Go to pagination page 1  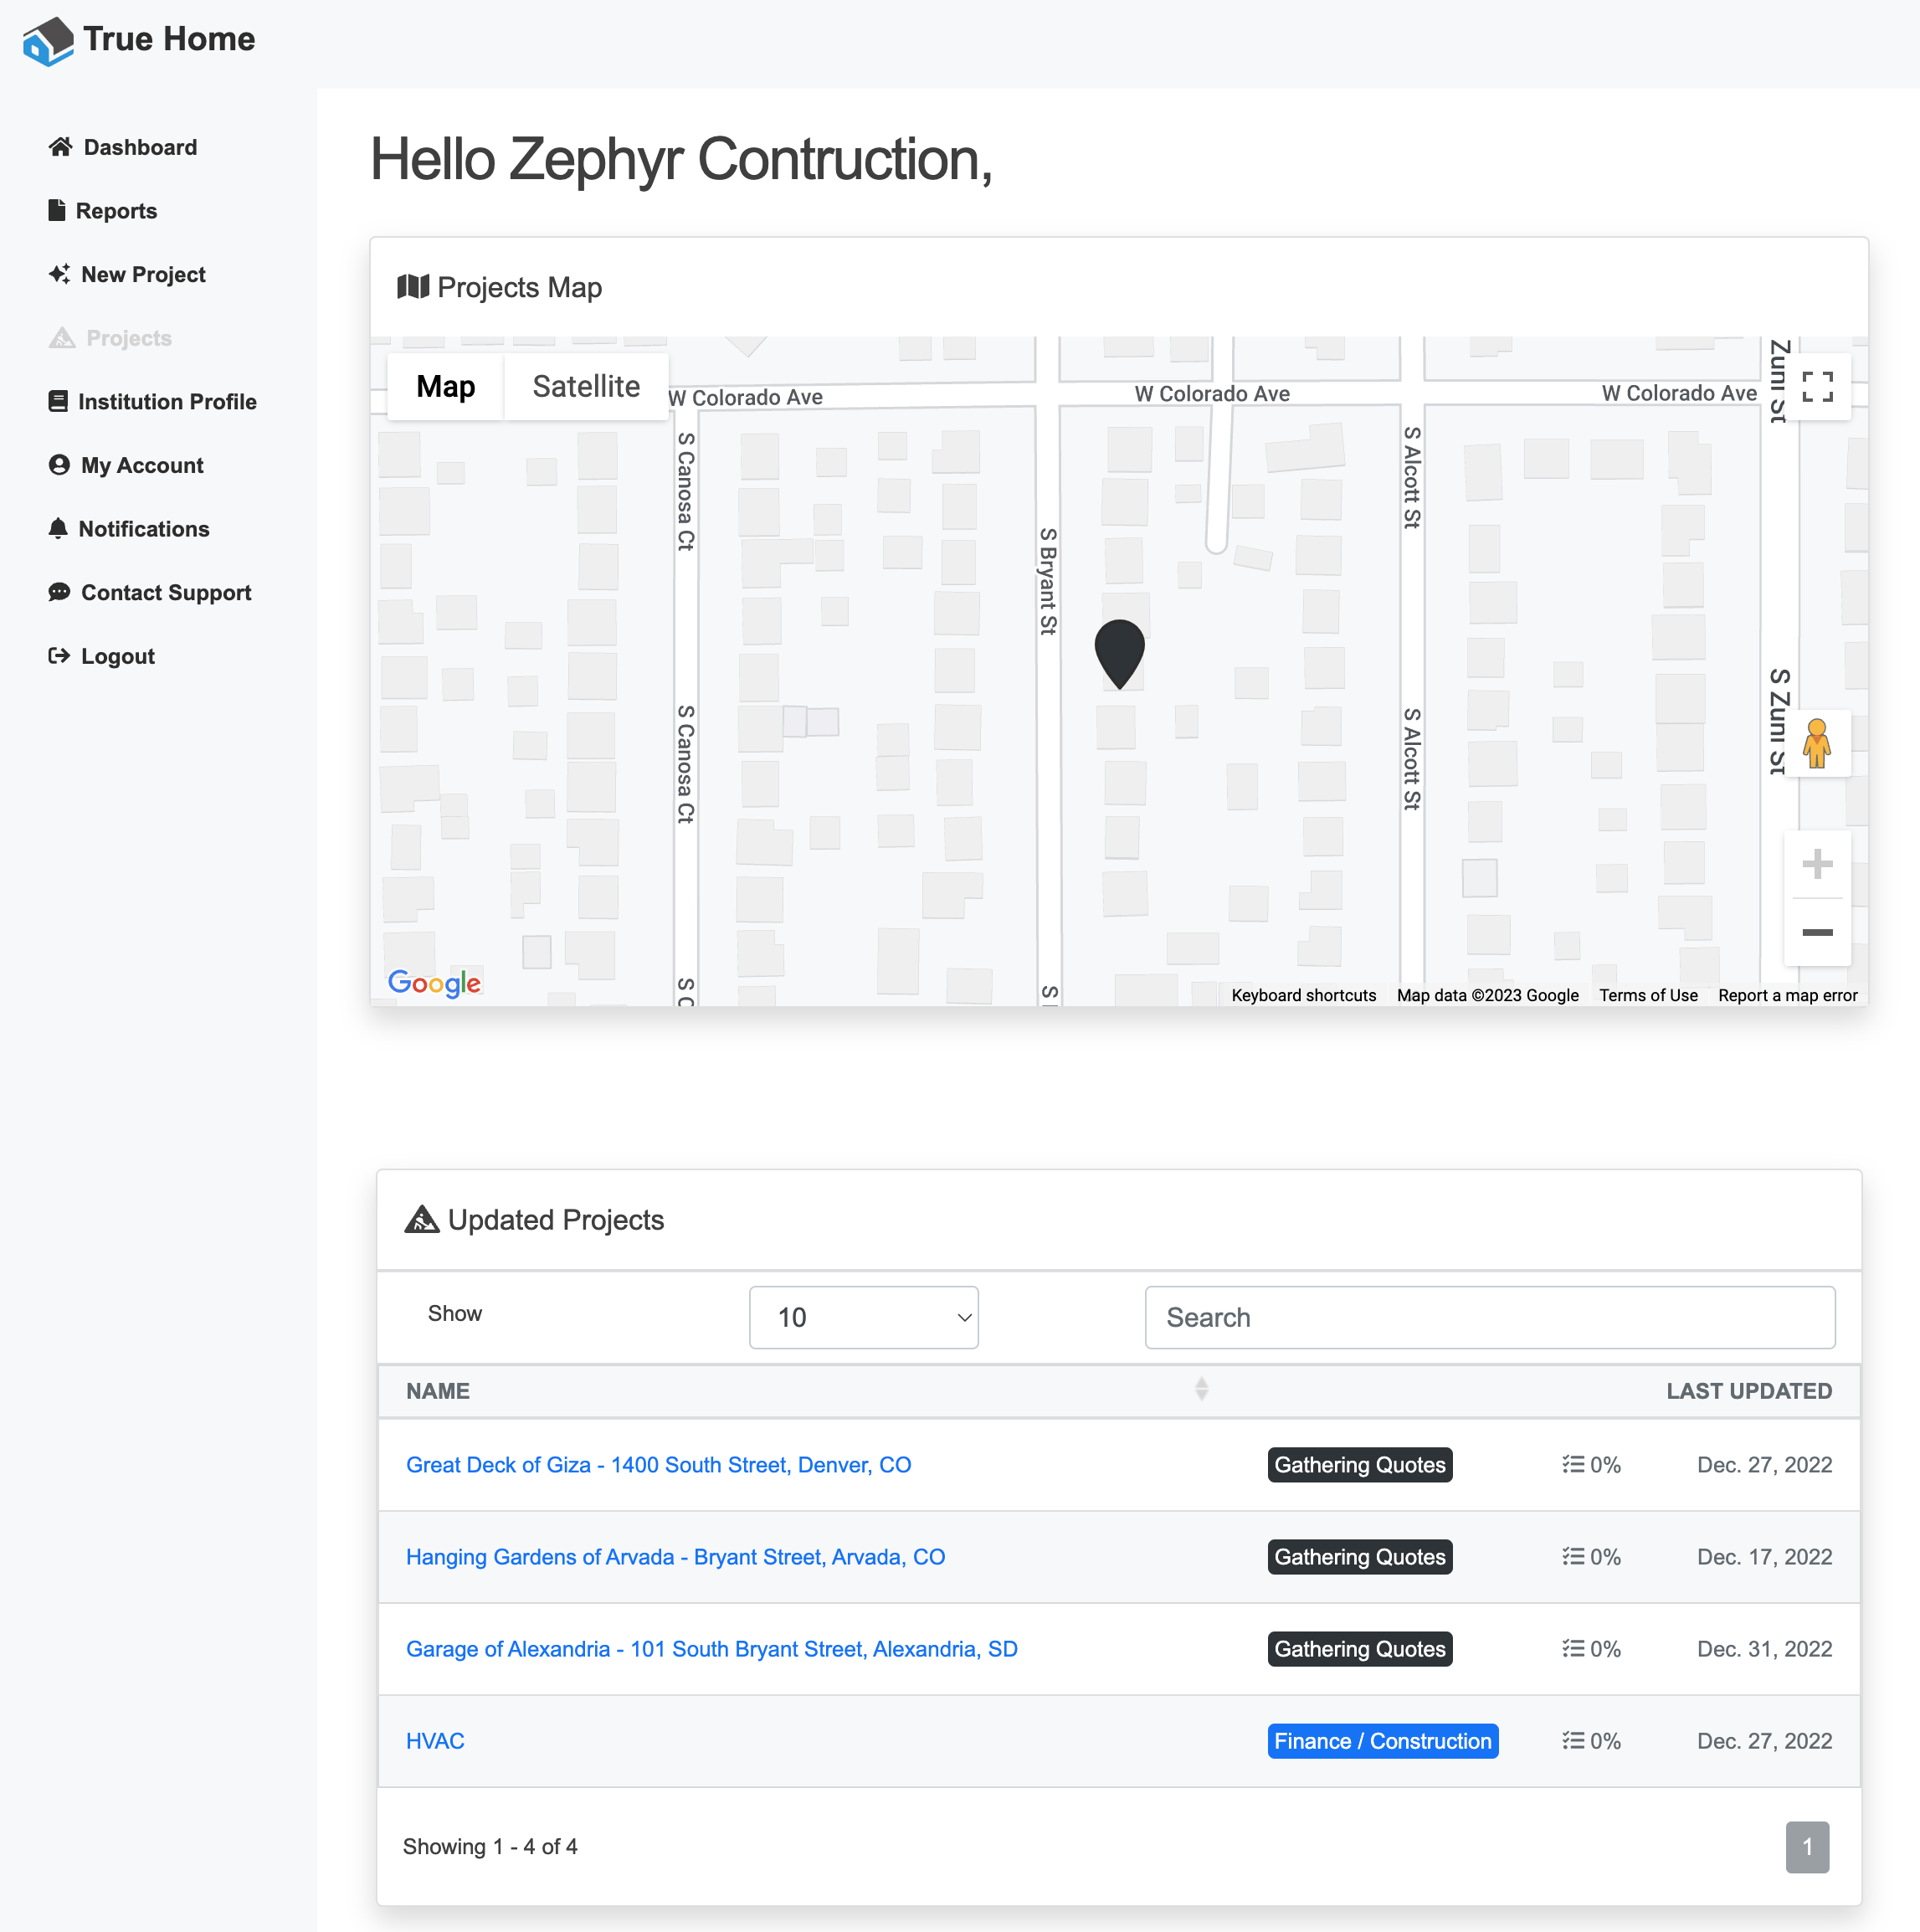1806,1847
